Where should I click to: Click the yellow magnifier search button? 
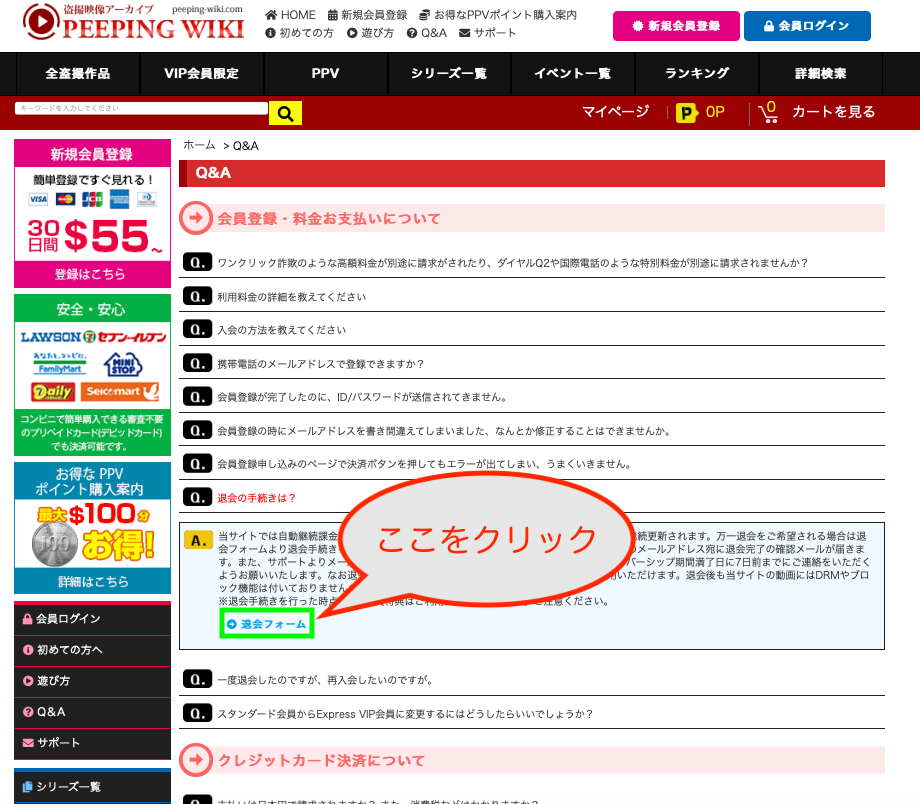tap(285, 113)
